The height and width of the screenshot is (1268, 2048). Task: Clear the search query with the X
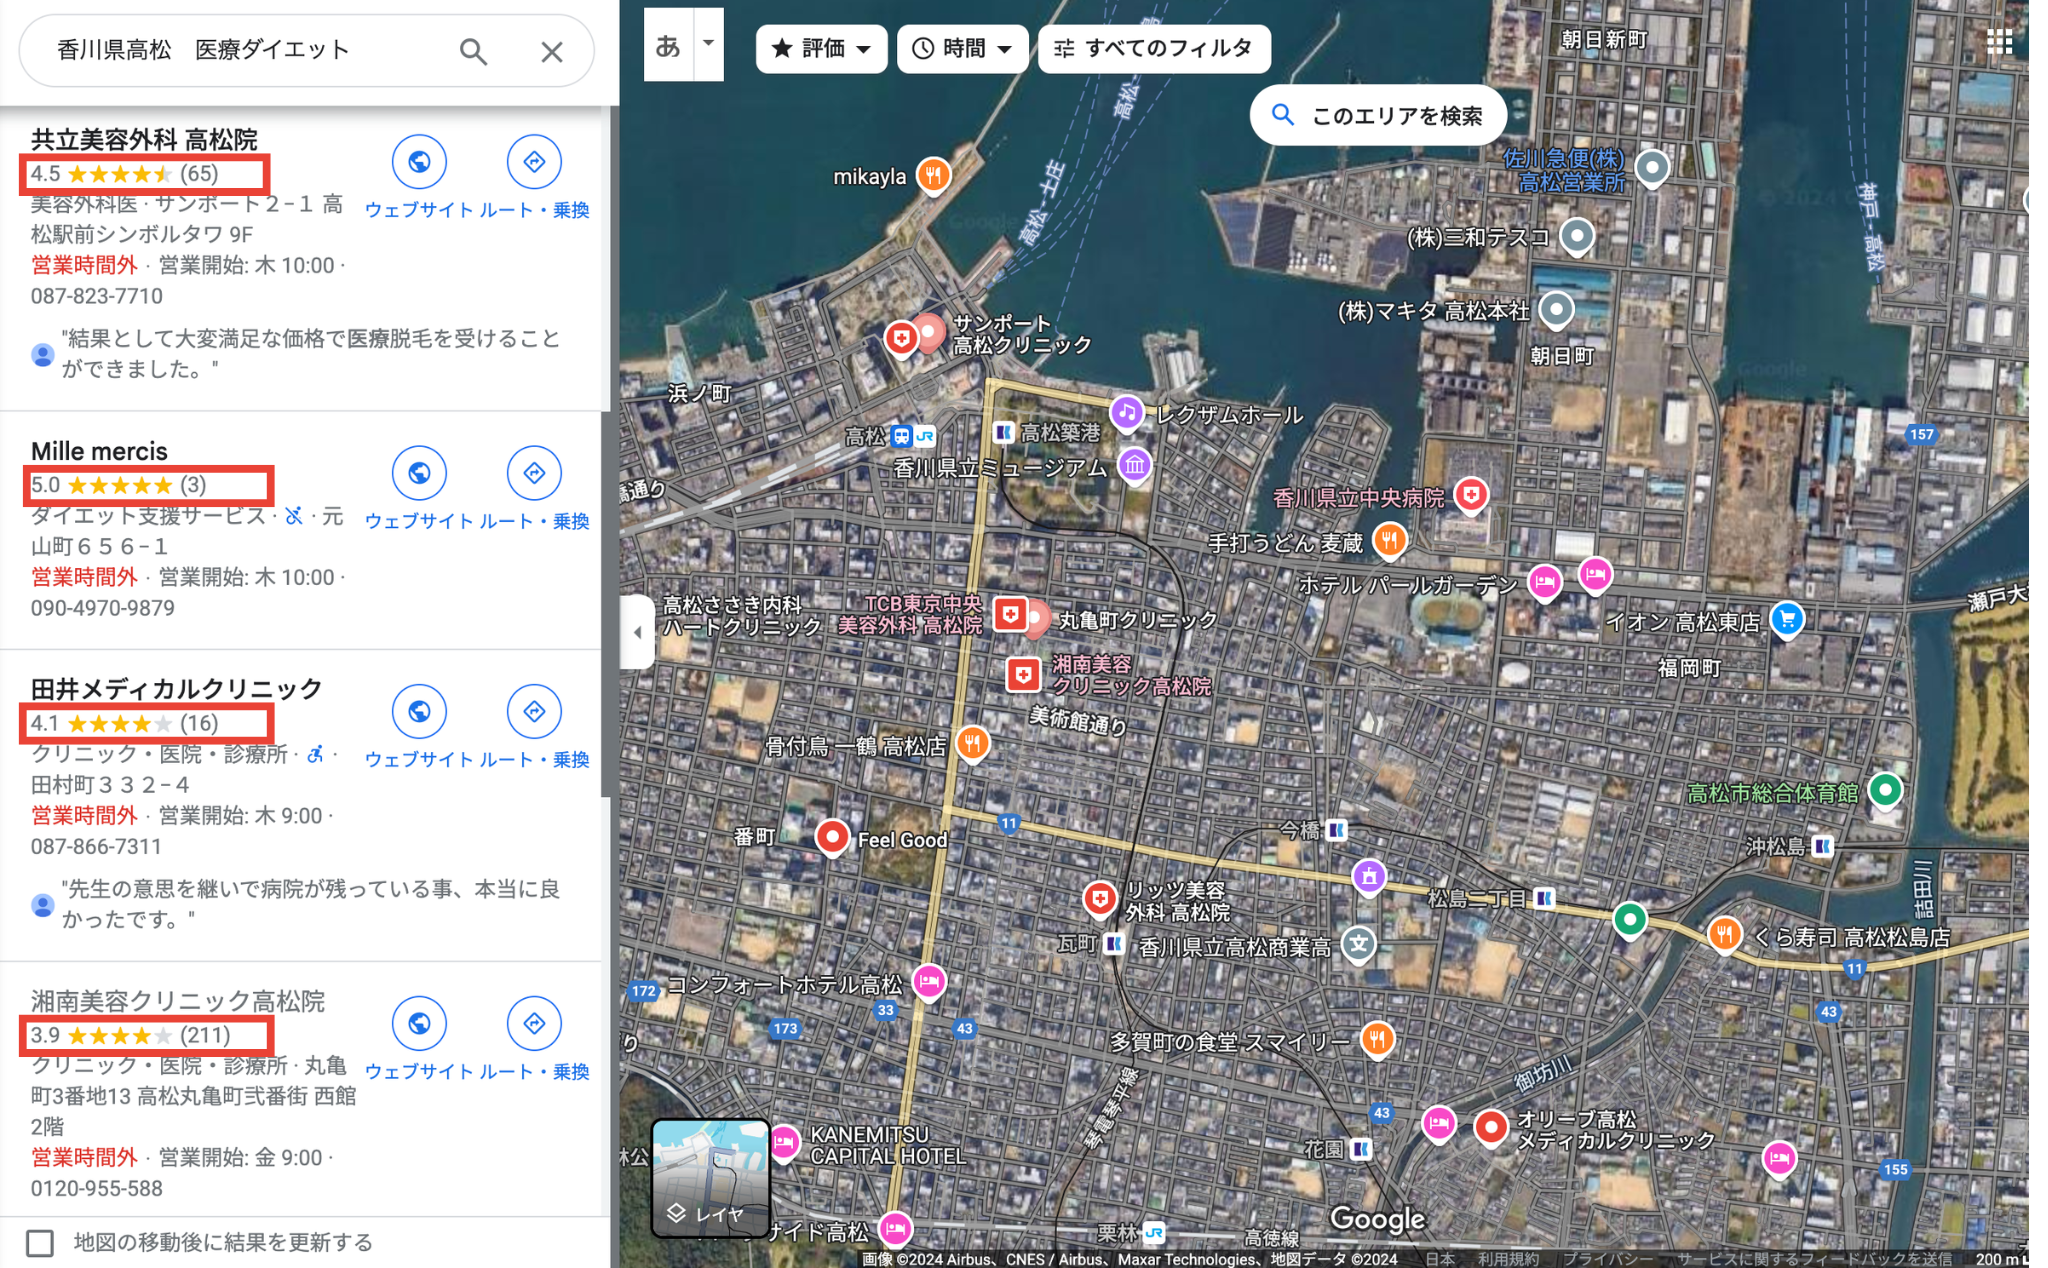(552, 51)
